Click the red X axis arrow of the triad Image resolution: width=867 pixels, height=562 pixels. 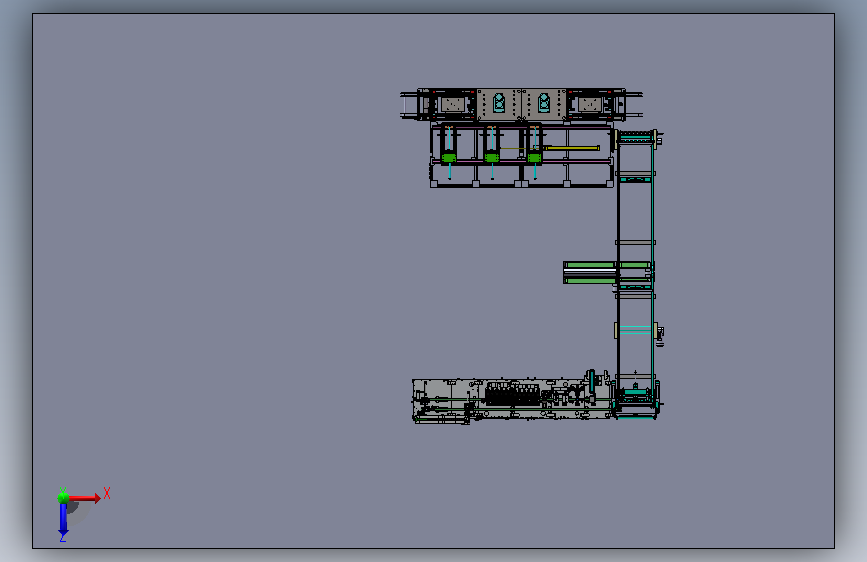[x=85, y=498]
